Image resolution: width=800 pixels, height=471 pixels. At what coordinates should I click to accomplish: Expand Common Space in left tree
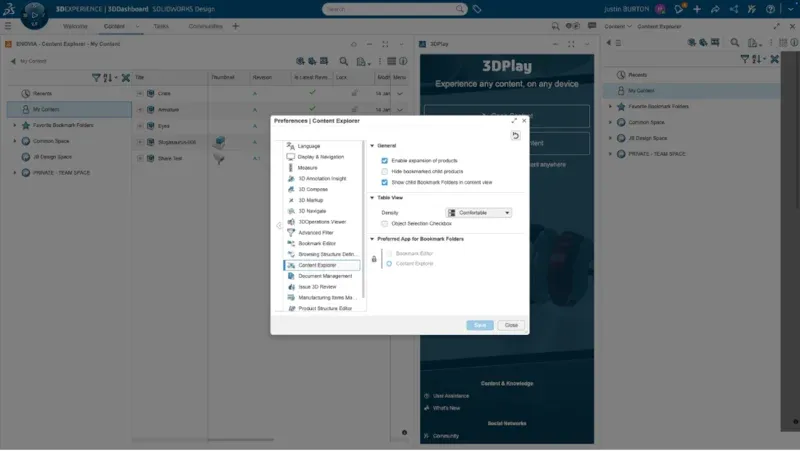(x=14, y=141)
